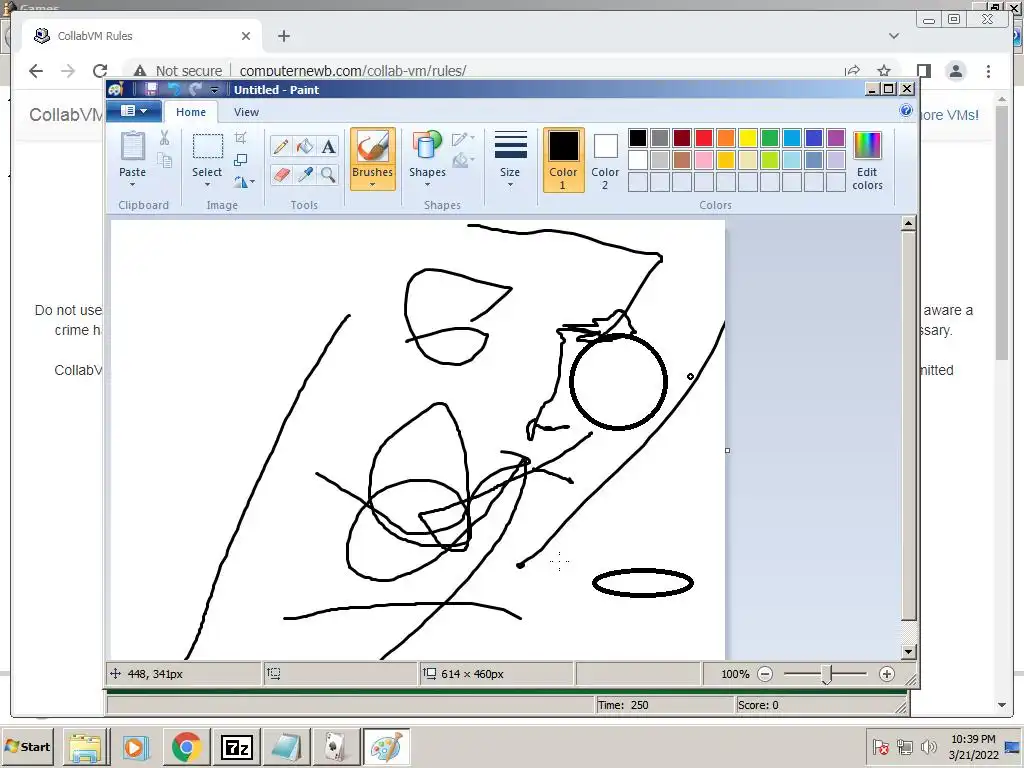The width and height of the screenshot is (1024, 768).
Task: Pick the yellow color swatch
Action: point(748,138)
